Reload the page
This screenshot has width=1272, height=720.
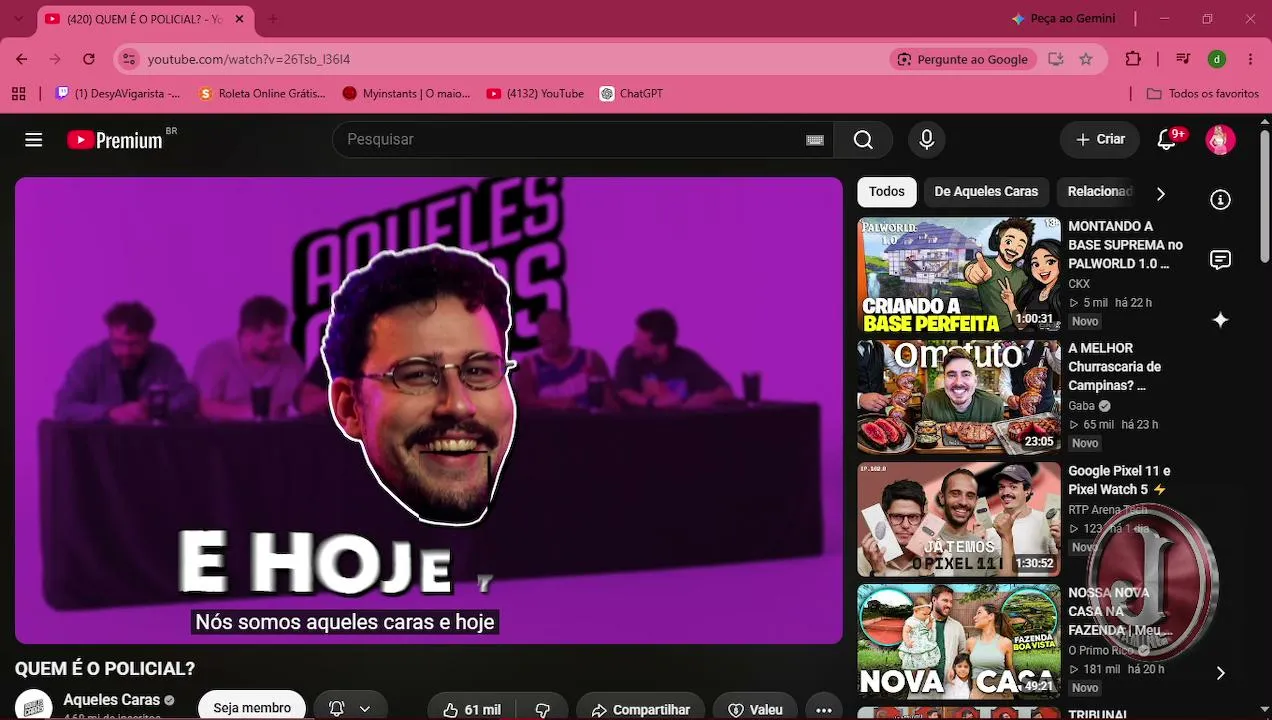pos(88,59)
